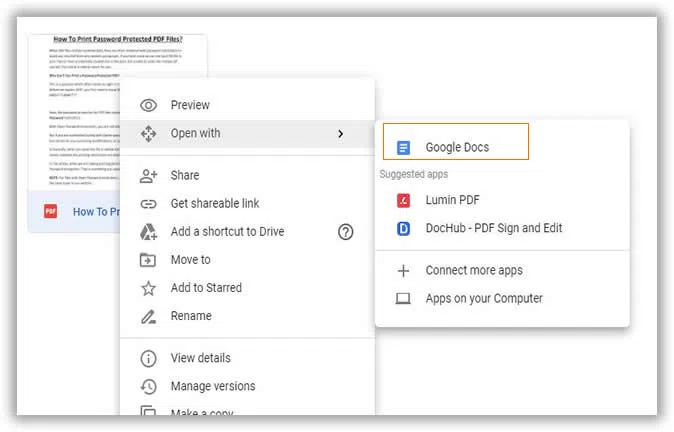Click the info circle icon for View details
674x432 pixels.
[x=148, y=358]
